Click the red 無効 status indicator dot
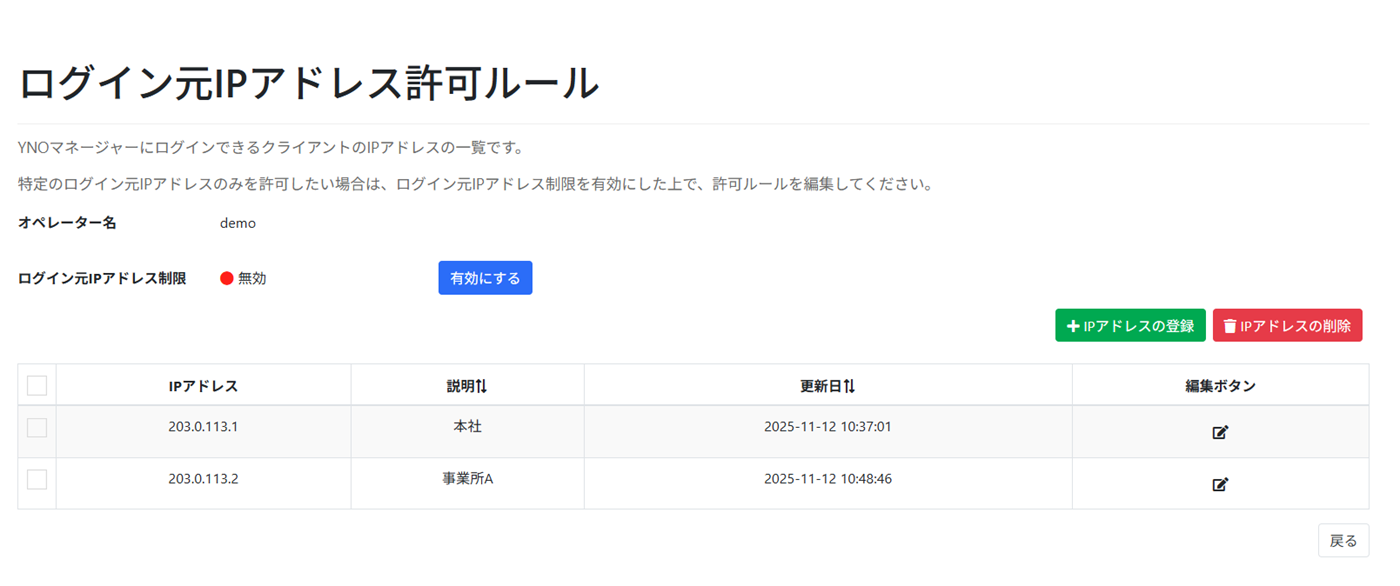The width and height of the screenshot is (1400, 586). 227,278
